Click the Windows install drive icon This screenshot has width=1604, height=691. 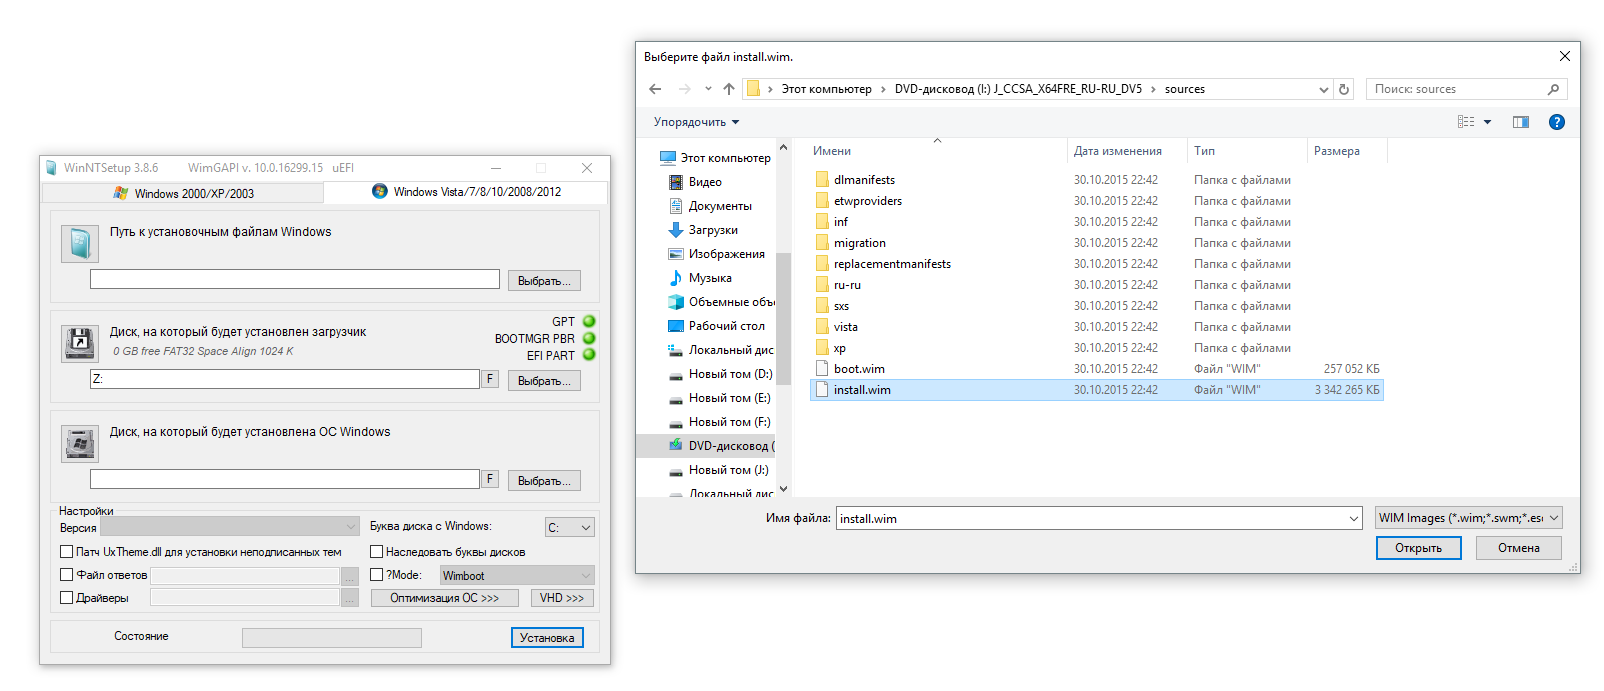pyautogui.click(x=79, y=443)
